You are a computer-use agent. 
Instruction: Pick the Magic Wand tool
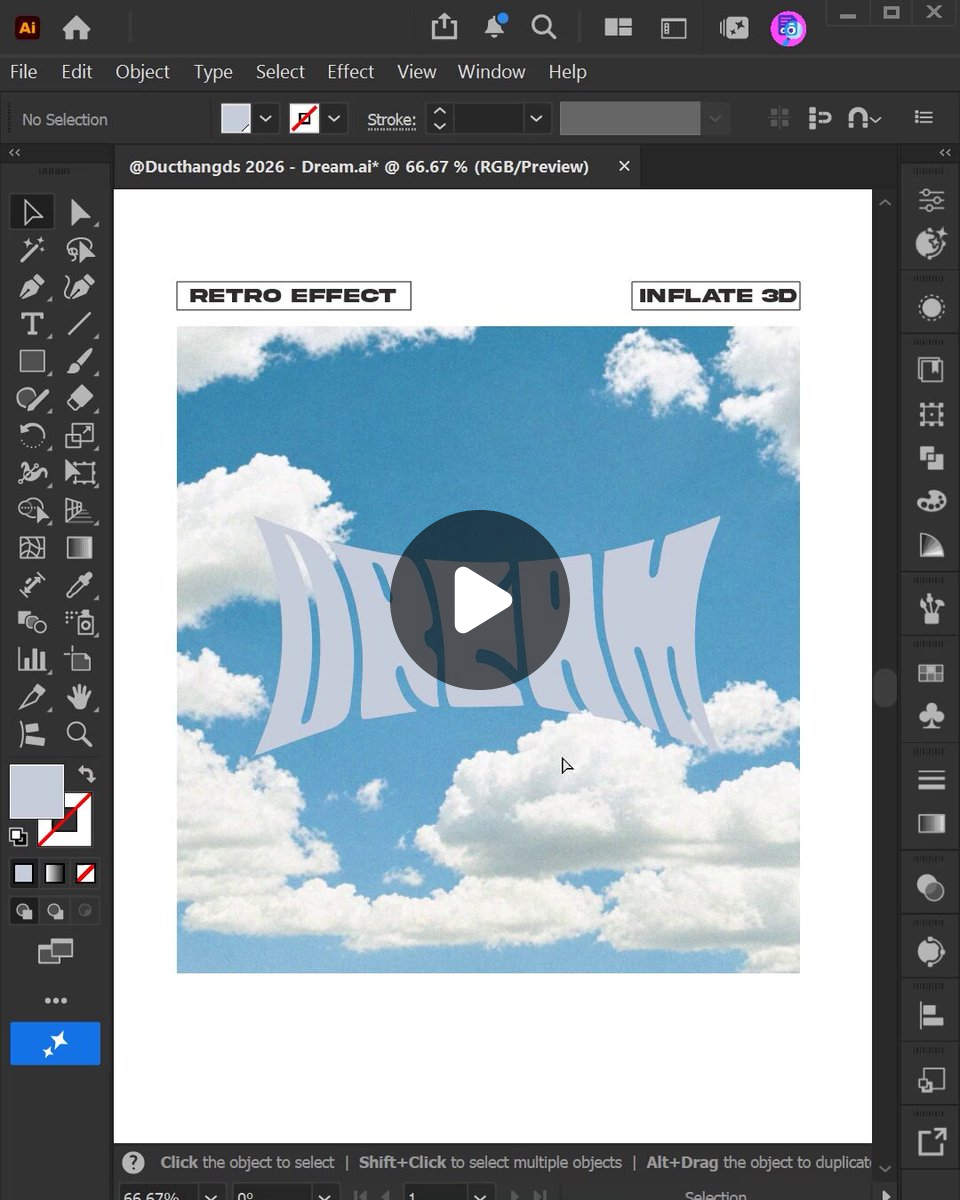(32, 250)
